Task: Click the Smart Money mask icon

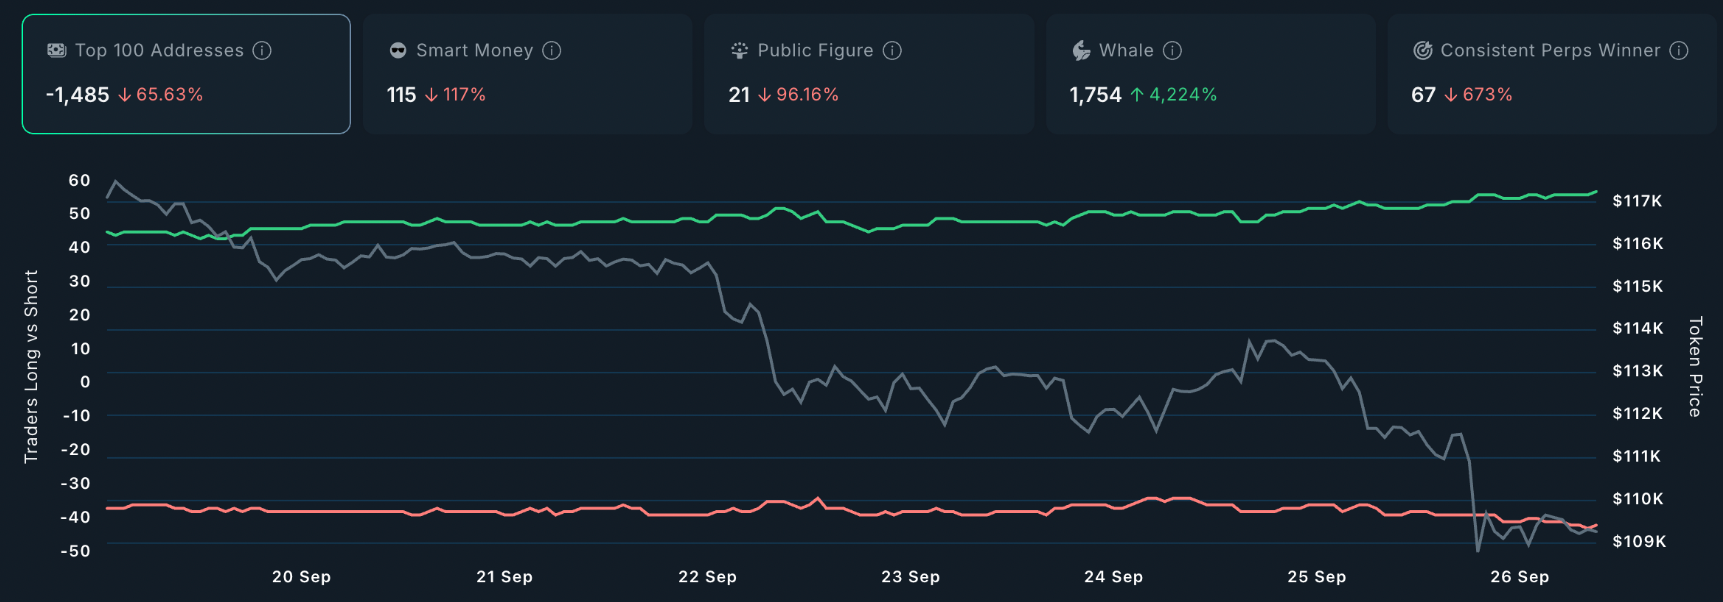Action: tap(398, 50)
